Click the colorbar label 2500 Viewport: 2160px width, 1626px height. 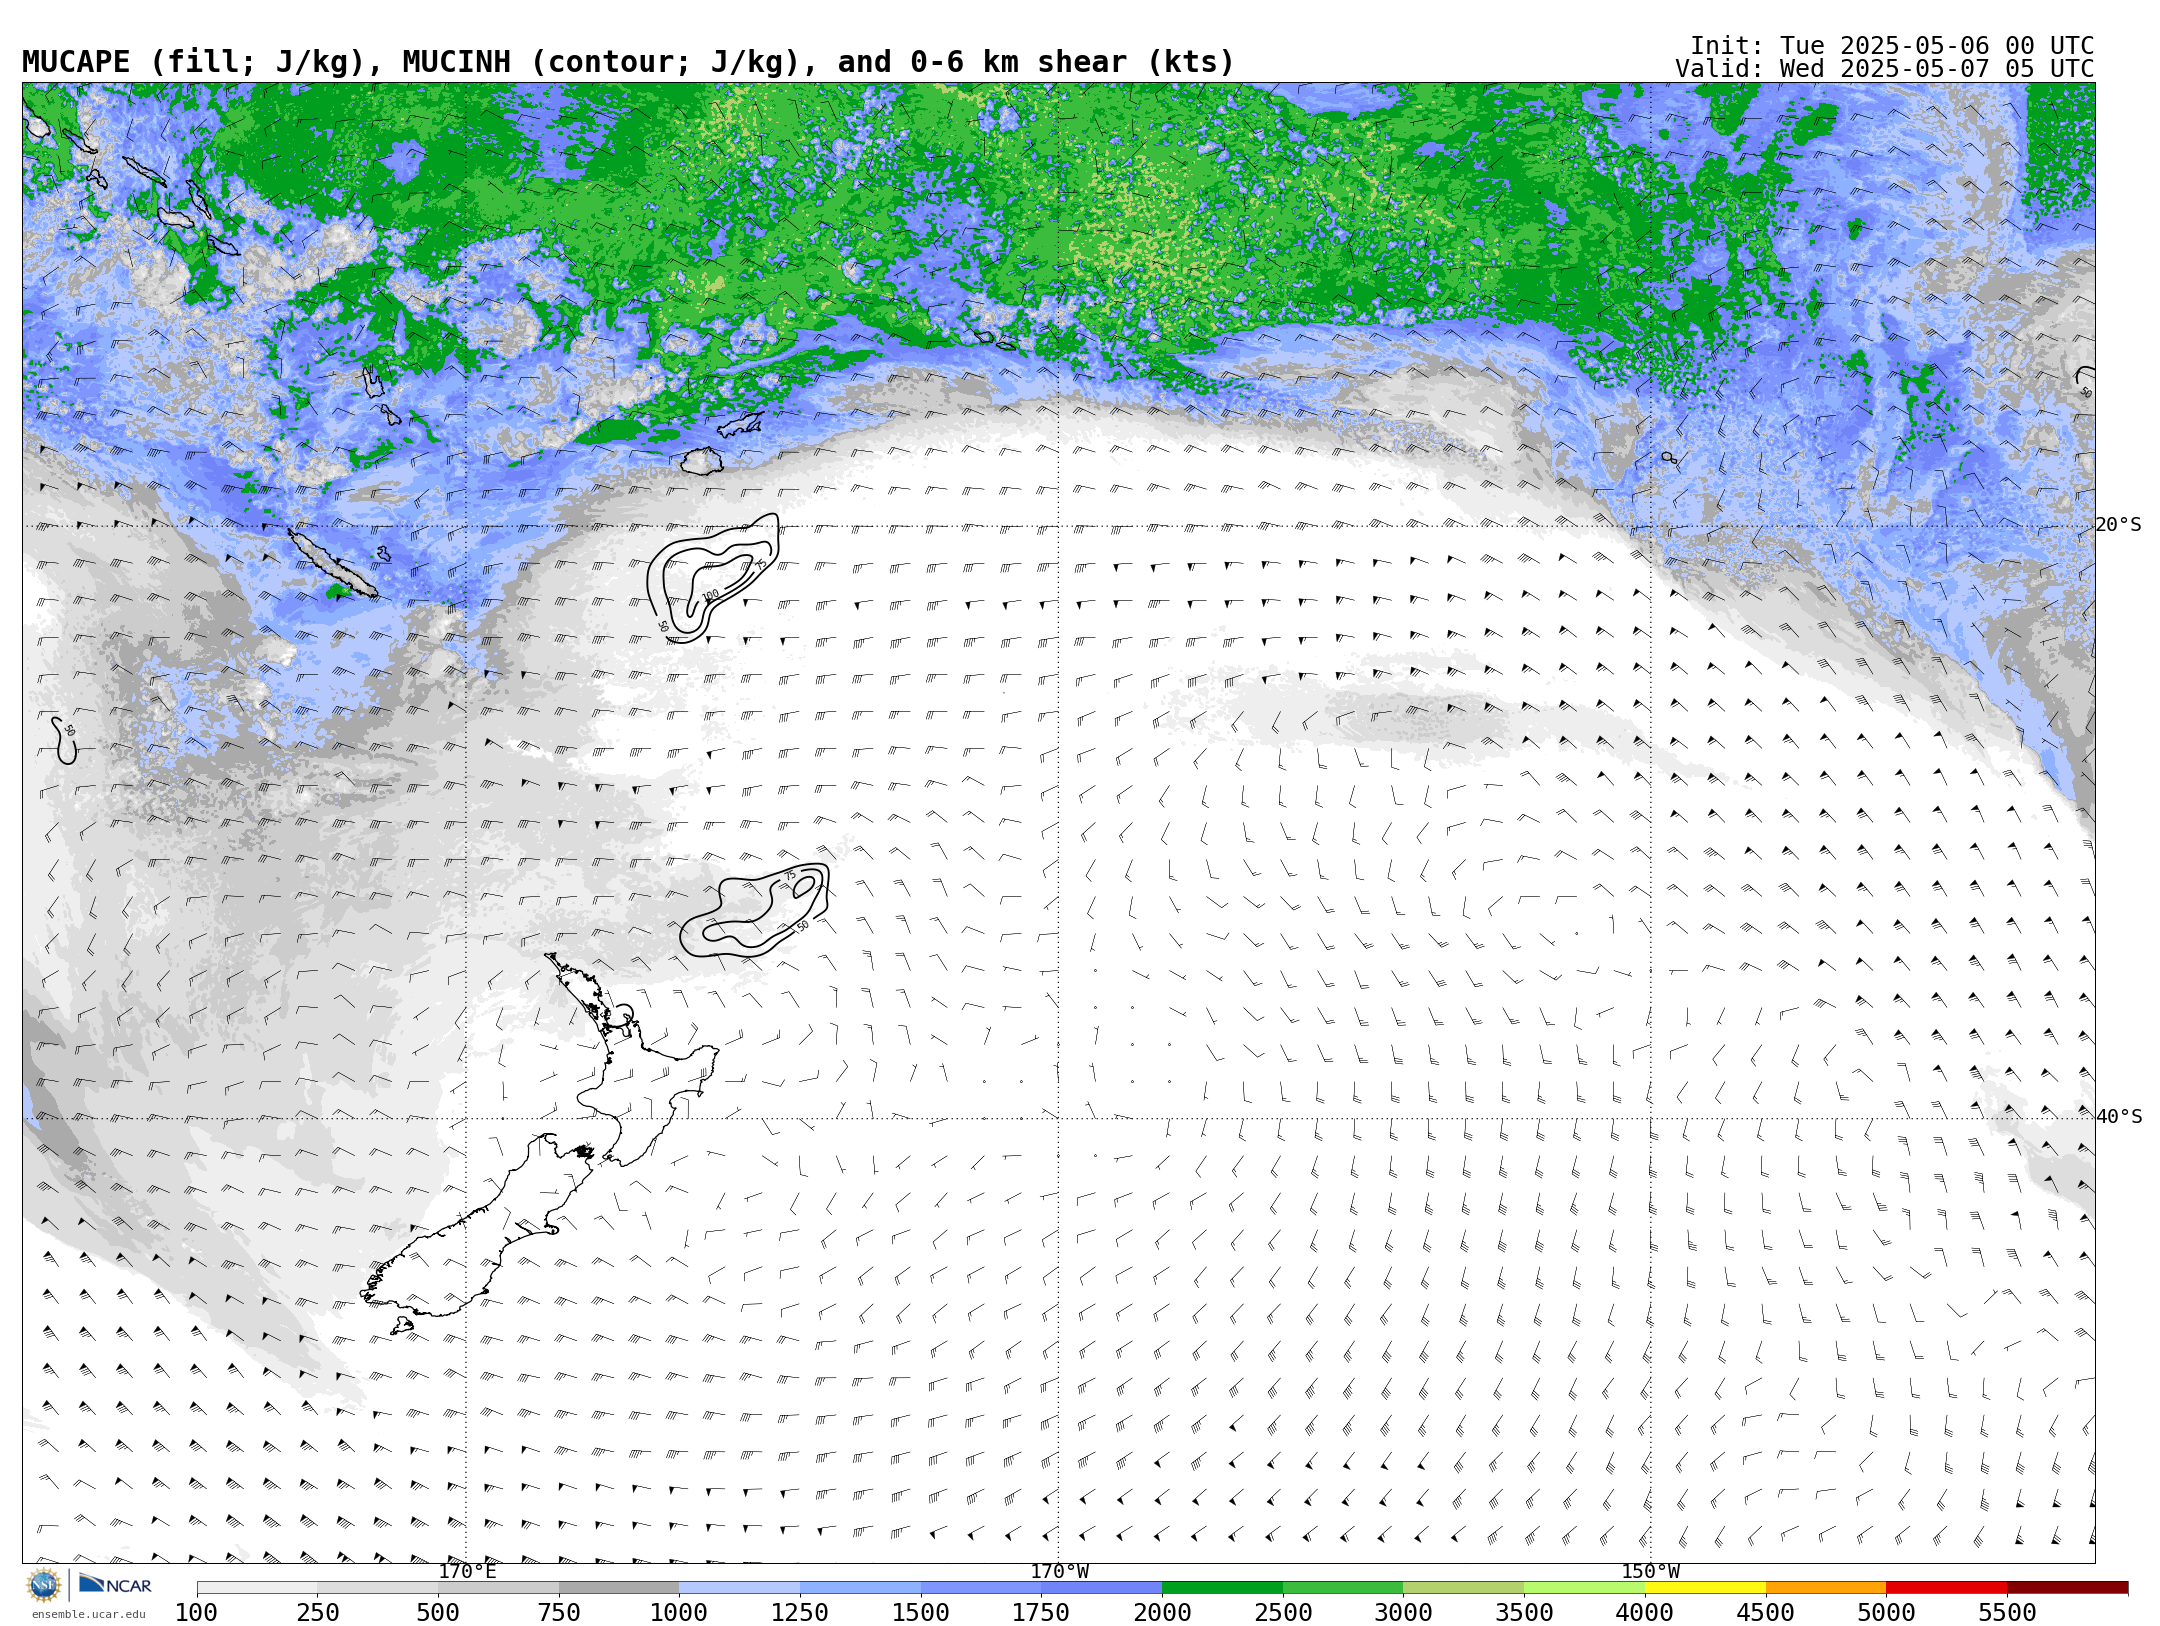tap(1283, 1613)
